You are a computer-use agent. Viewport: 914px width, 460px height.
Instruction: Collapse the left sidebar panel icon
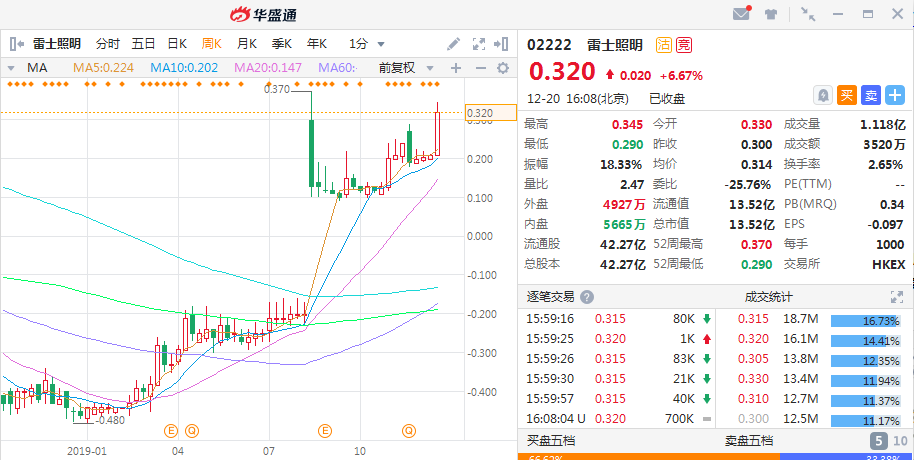pos(17,43)
